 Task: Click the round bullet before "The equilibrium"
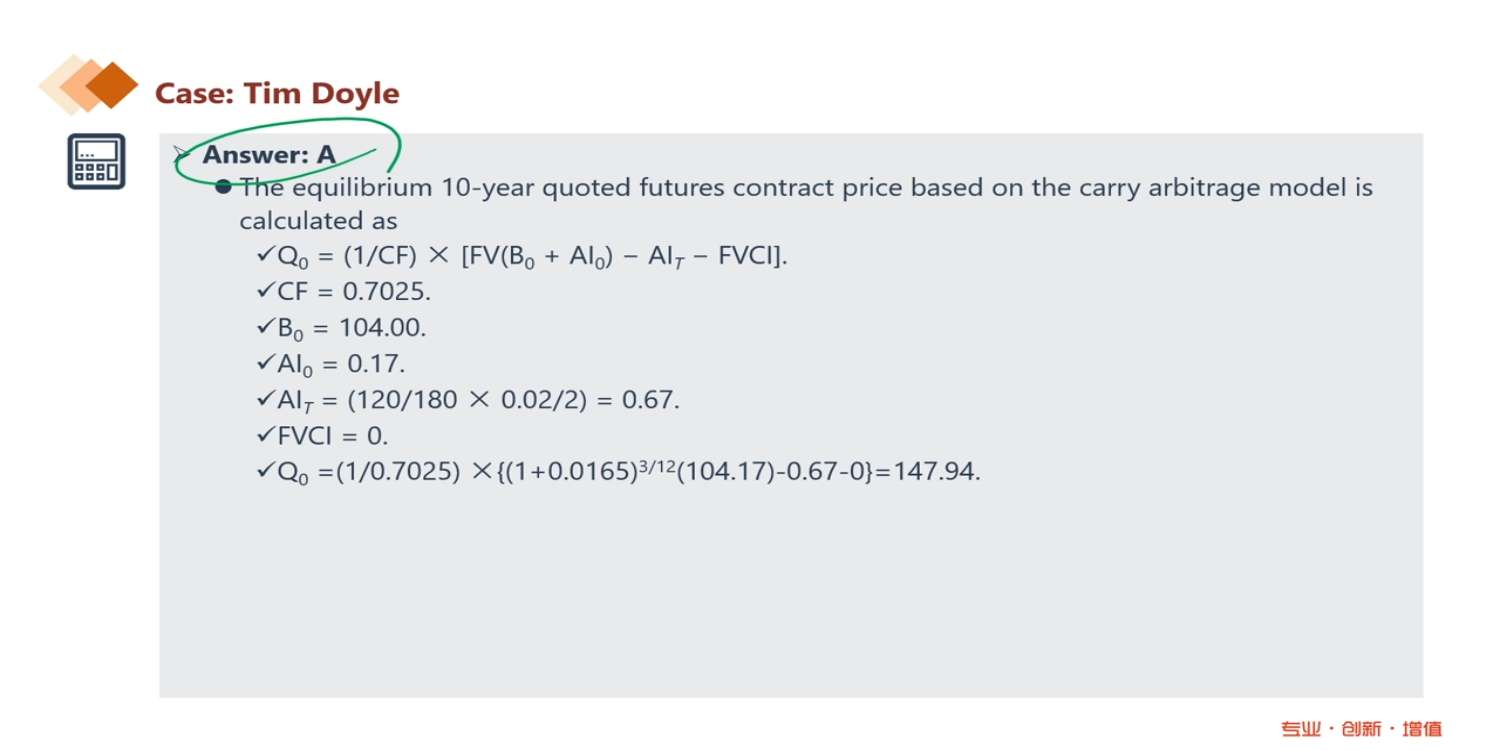tap(223, 187)
